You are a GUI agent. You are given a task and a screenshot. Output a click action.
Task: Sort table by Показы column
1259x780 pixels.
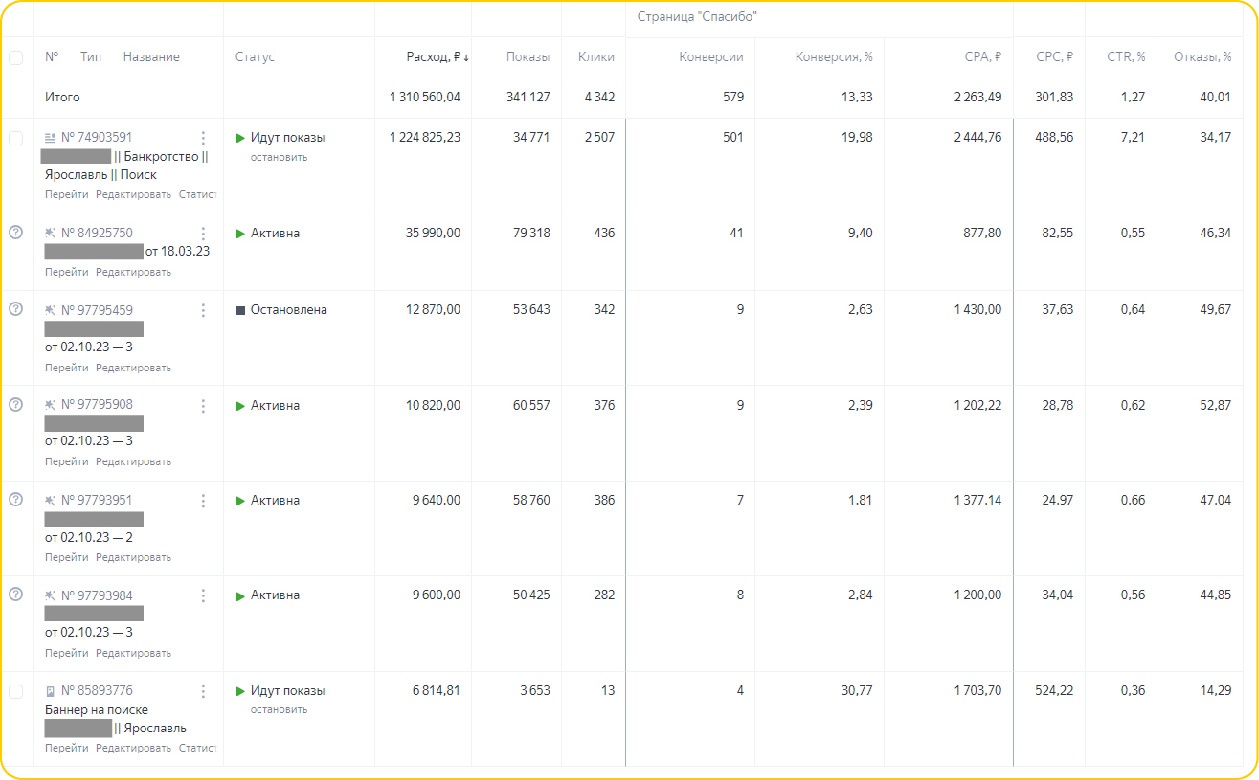[528, 57]
